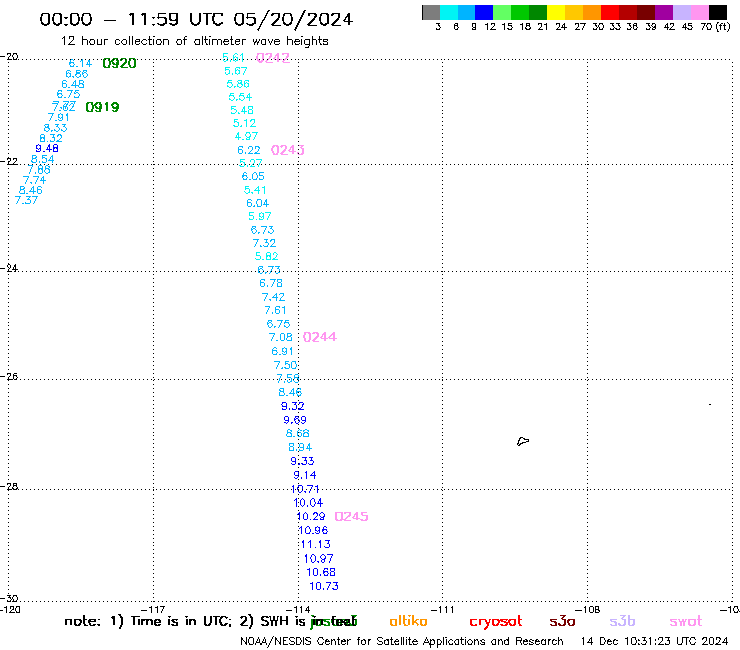Click the wave height value 11.13
740x650 pixels.
315,544
